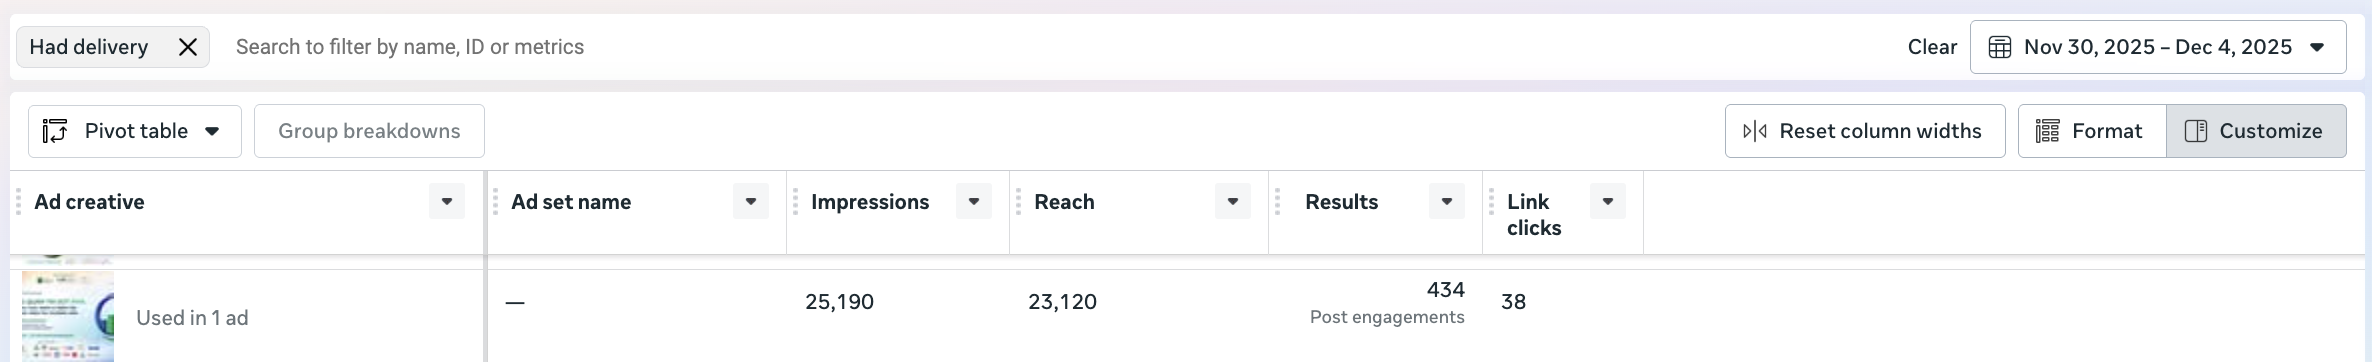Click the Group breakdowns button

[x=369, y=131]
